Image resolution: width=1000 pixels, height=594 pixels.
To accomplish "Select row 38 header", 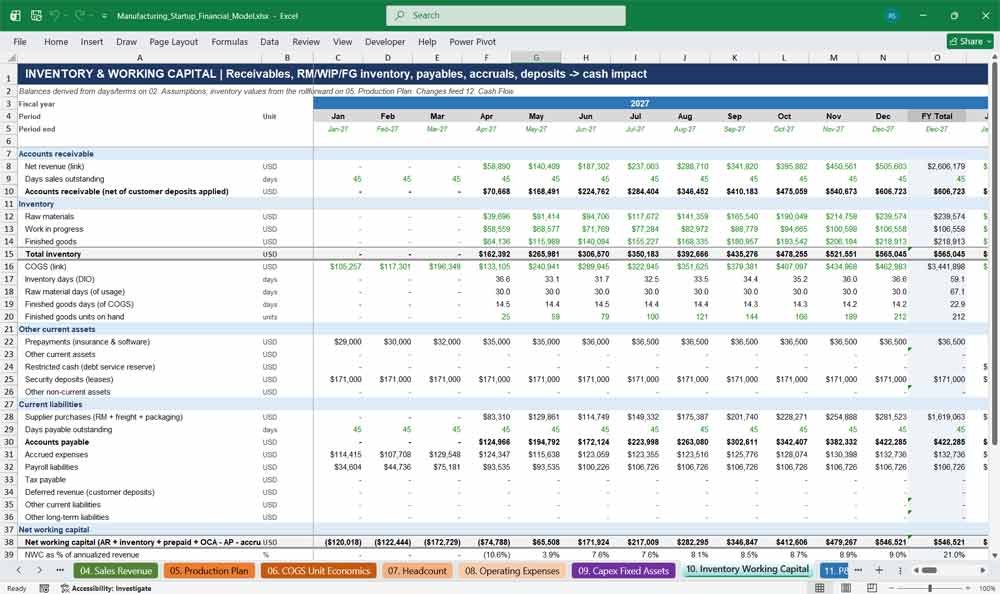I will coord(9,542).
